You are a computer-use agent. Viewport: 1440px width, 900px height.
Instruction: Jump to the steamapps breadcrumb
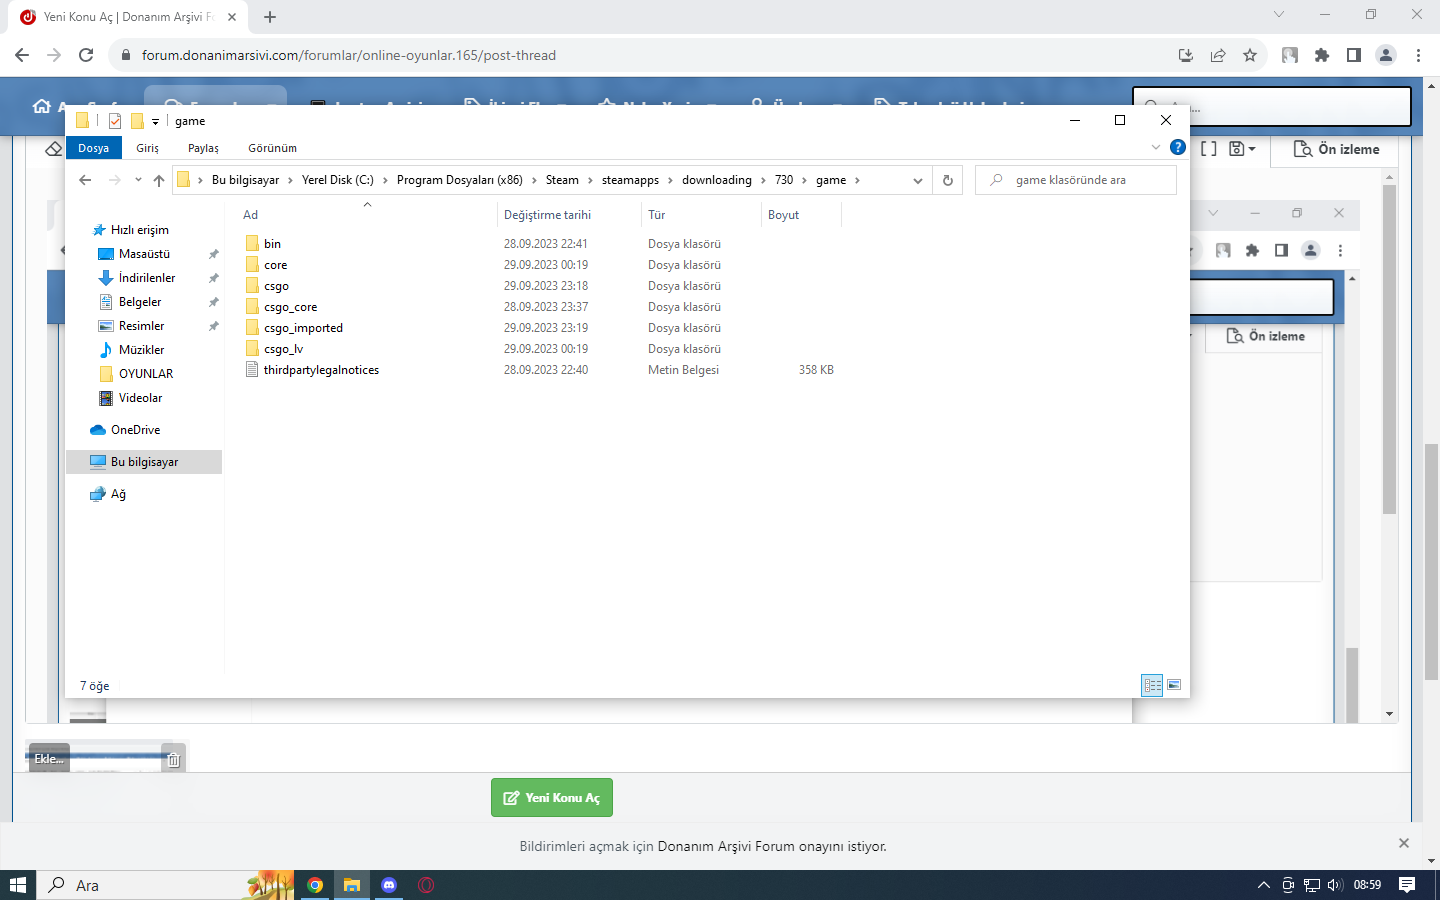pyautogui.click(x=630, y=180)
